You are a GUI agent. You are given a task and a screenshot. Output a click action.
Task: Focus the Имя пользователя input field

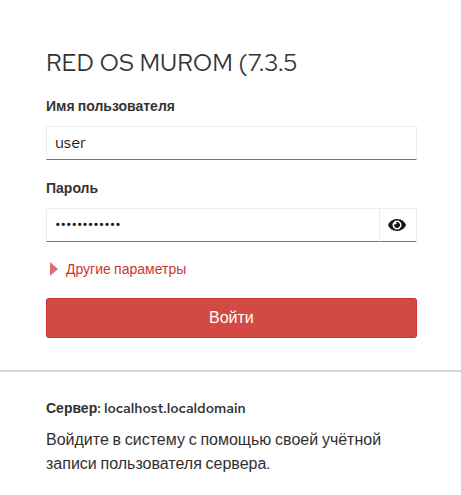(231, 143)
